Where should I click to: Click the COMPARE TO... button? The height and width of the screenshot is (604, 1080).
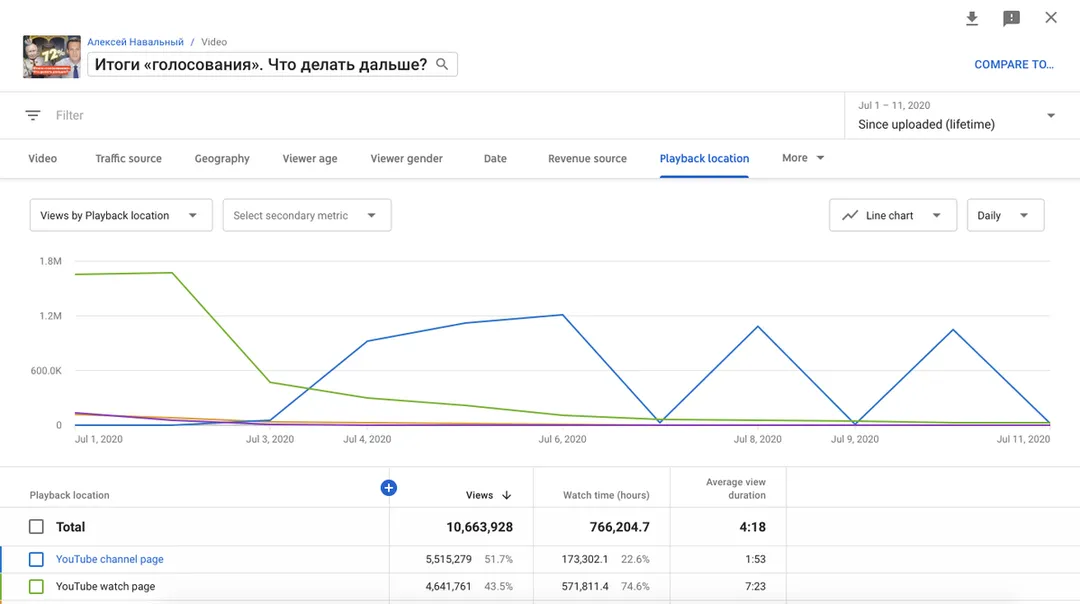(1014, 65)
